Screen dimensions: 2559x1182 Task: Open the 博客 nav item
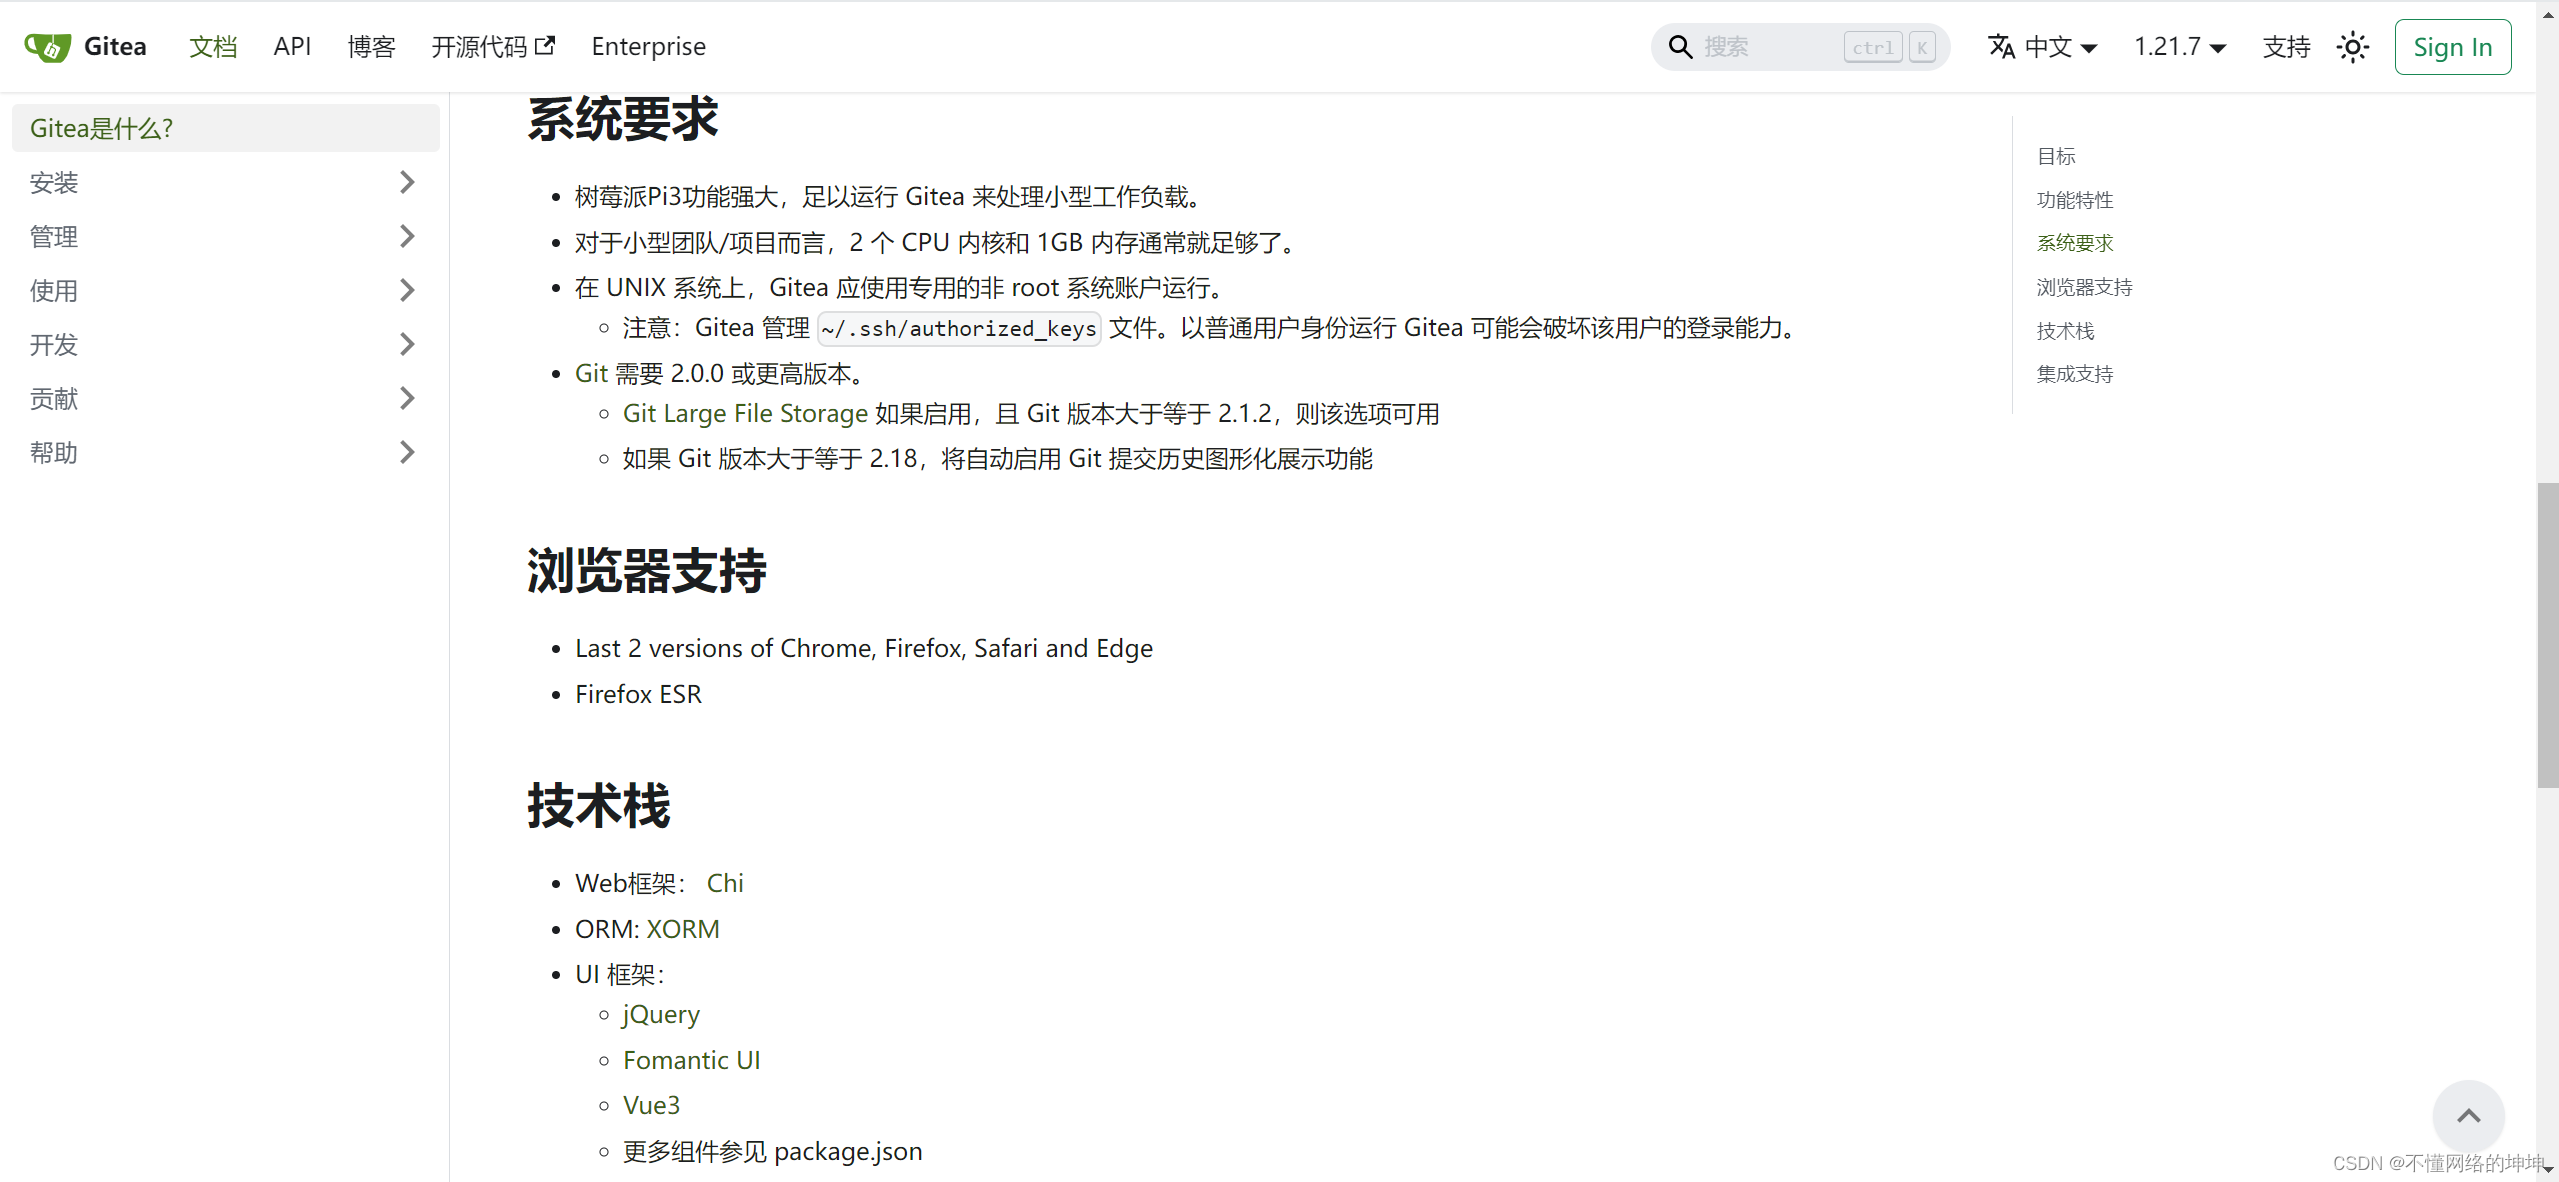(371, 47)
